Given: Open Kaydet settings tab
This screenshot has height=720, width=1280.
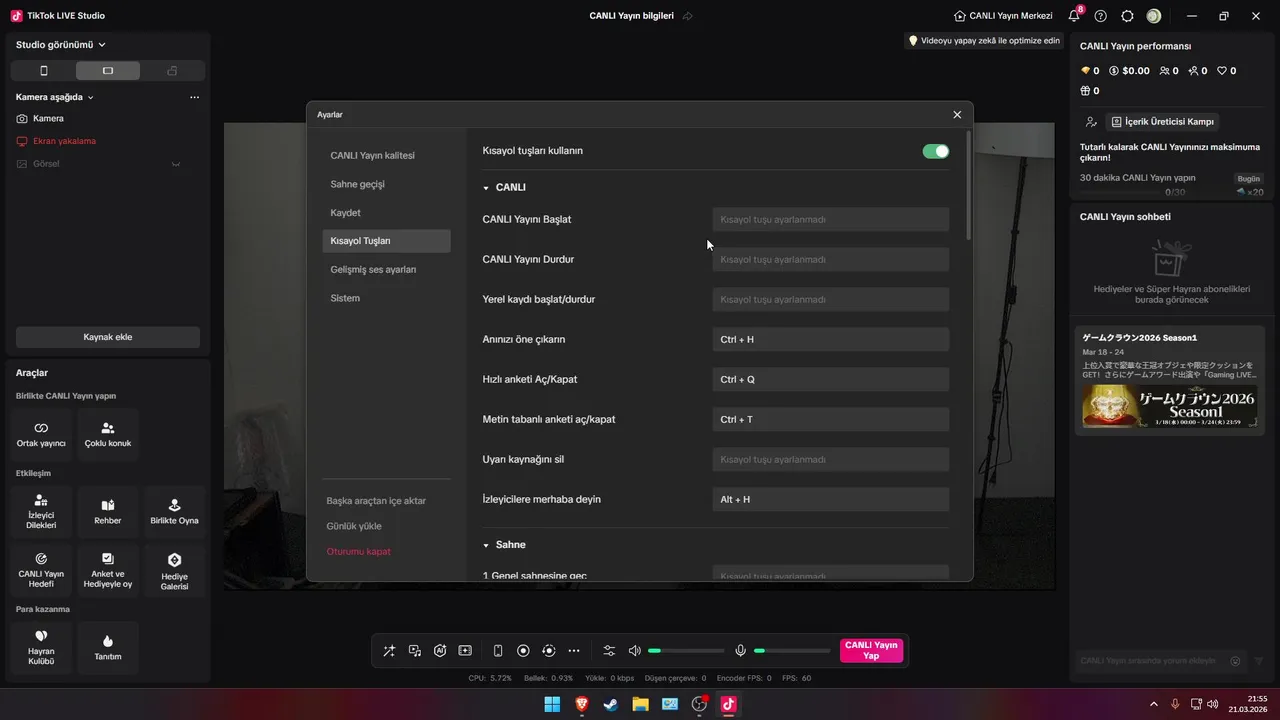Looking at the screenshot, I should pos(386,213).
